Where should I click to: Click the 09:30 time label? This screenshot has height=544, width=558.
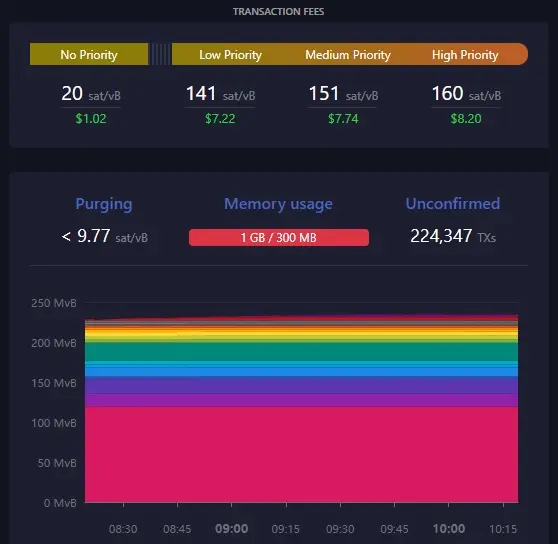coord(340,529)
